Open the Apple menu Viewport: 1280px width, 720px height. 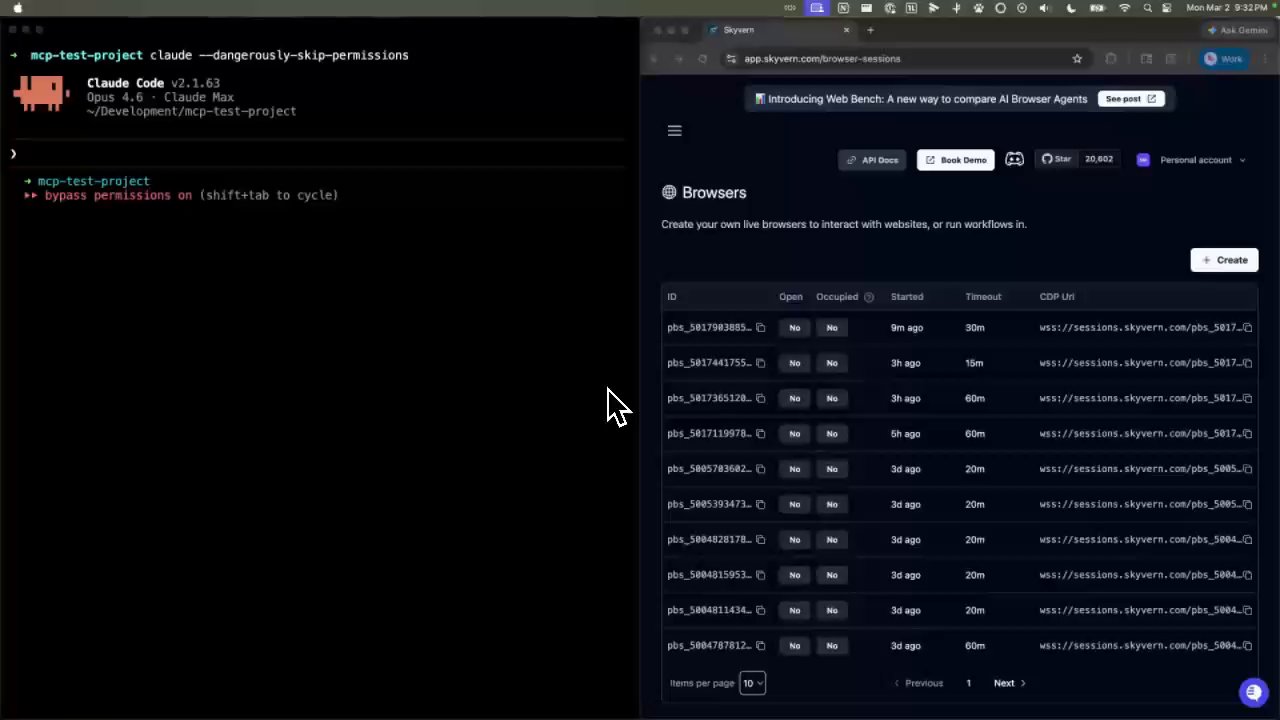click(17, 8)
